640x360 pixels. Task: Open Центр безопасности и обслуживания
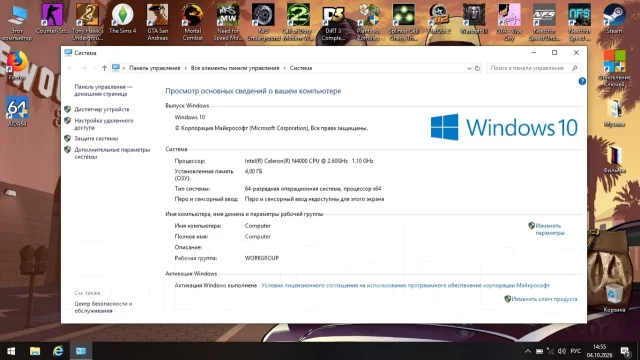(x=103, y=307)
